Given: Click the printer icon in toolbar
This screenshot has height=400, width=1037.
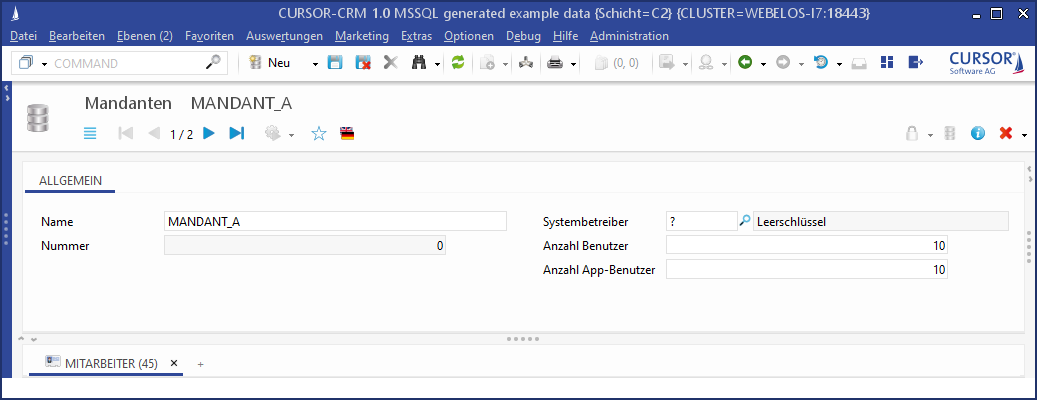Looking at the screenshot, I should [554, 63].
